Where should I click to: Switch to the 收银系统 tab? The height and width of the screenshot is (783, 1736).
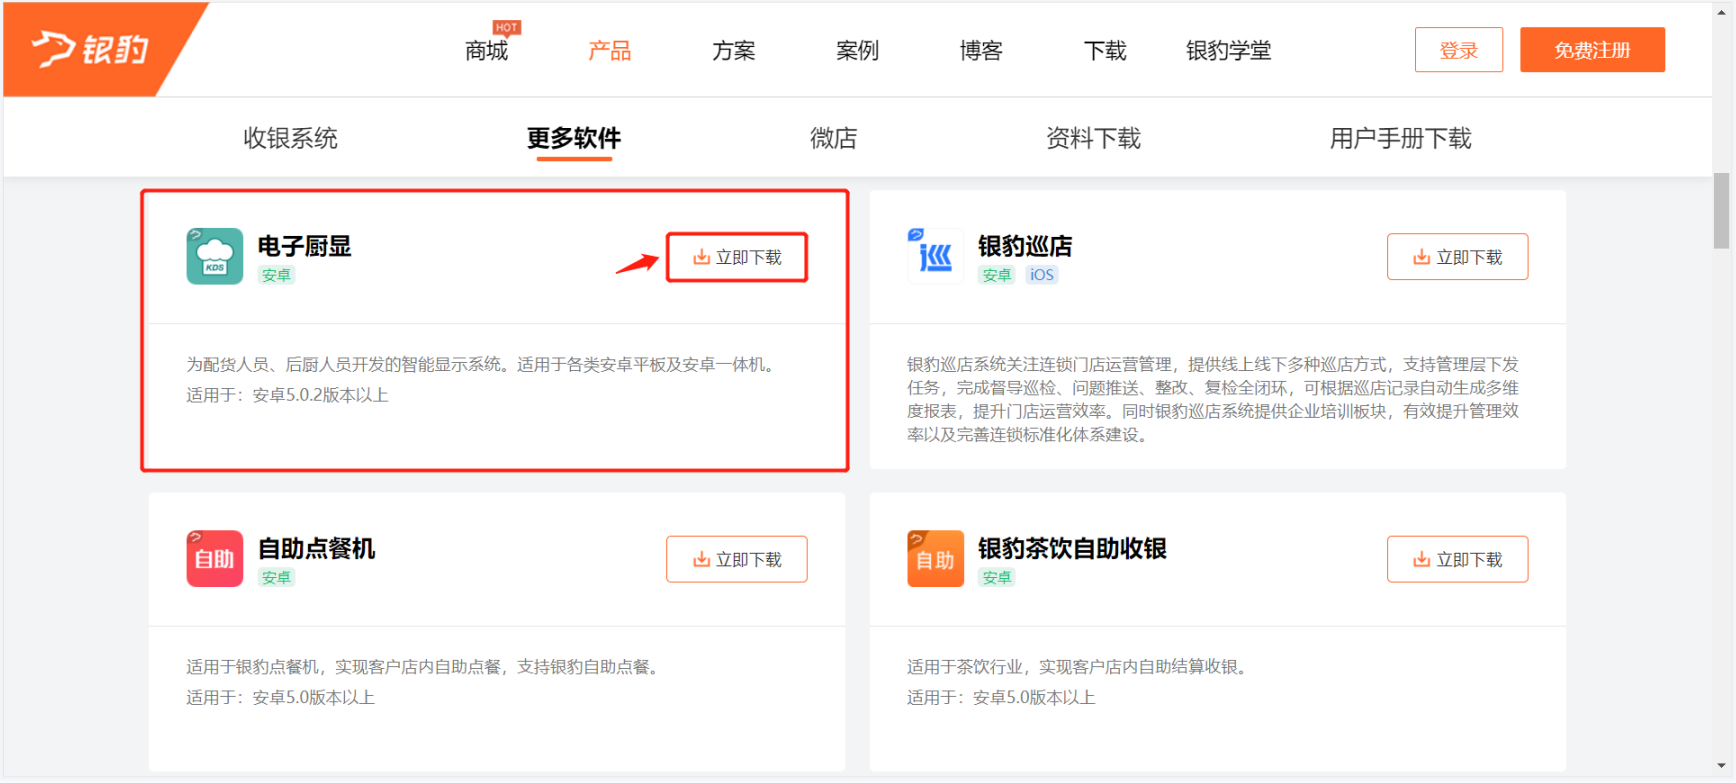pos(290,138)
